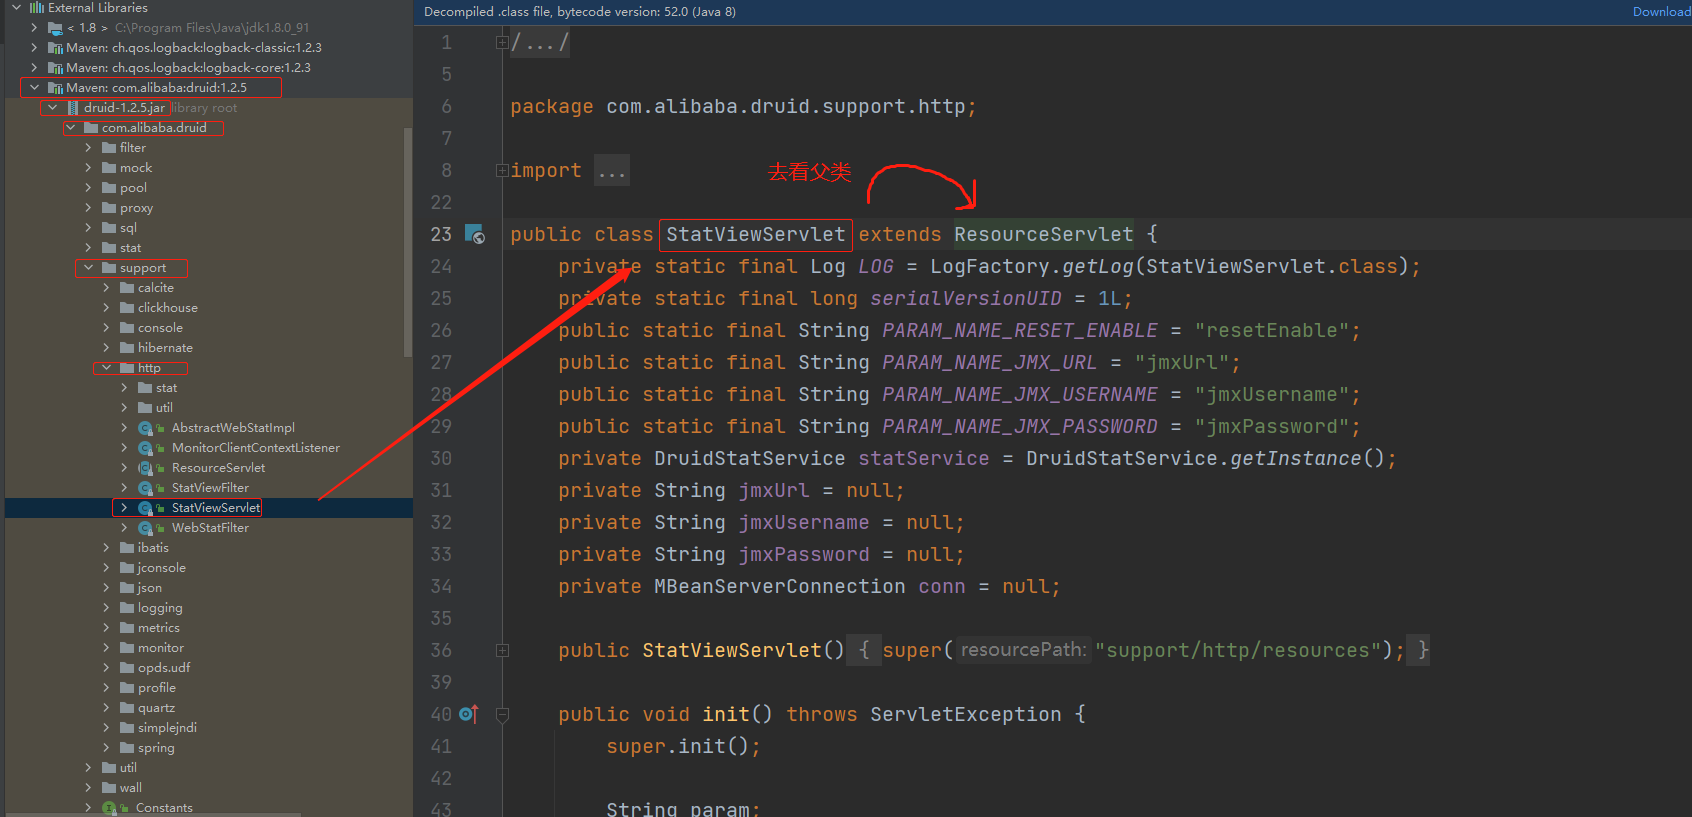Image resolution: width=1692 pixels, height=817 pixels.
Task: Click the spring package folder icon
Action: pos(127,748)
